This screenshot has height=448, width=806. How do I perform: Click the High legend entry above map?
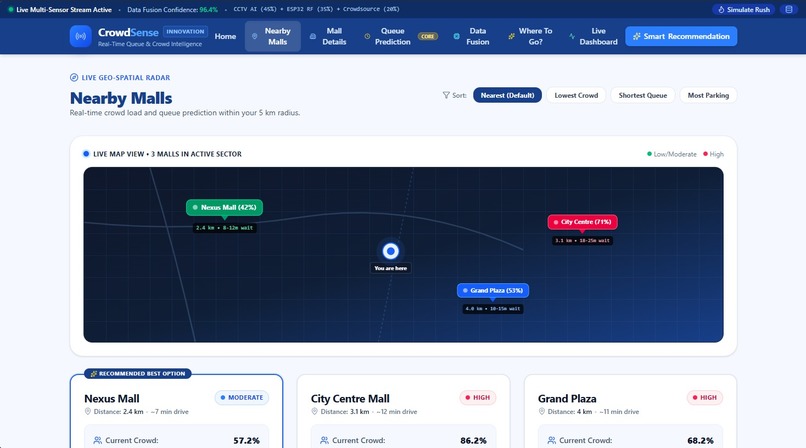(x=713, y=154)
